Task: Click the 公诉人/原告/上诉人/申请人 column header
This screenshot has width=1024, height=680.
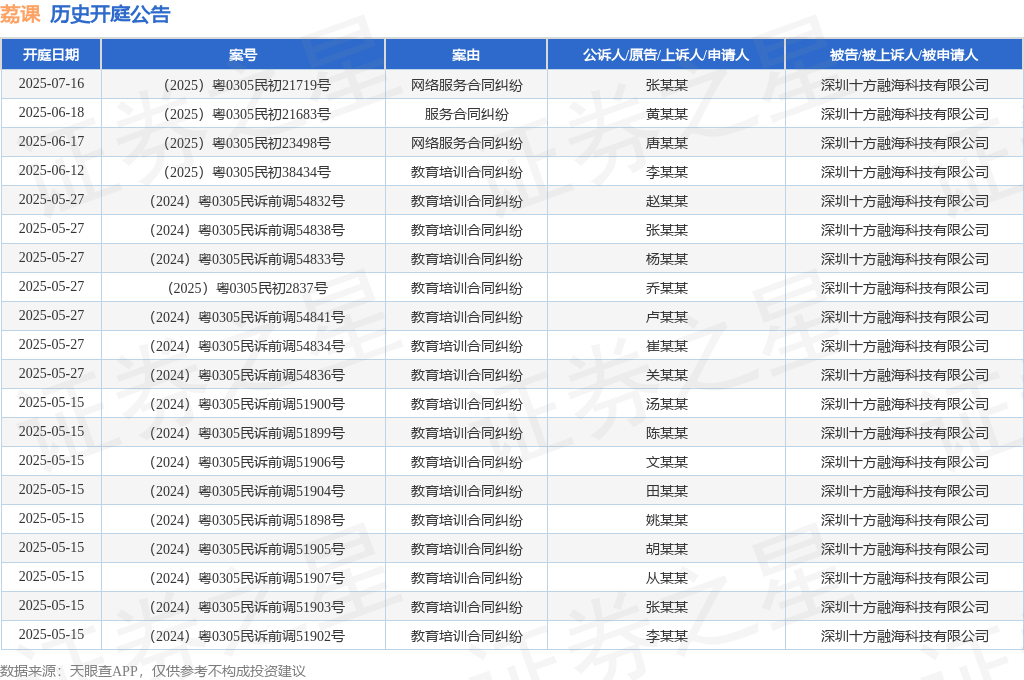Action: (x=665, y=55)
